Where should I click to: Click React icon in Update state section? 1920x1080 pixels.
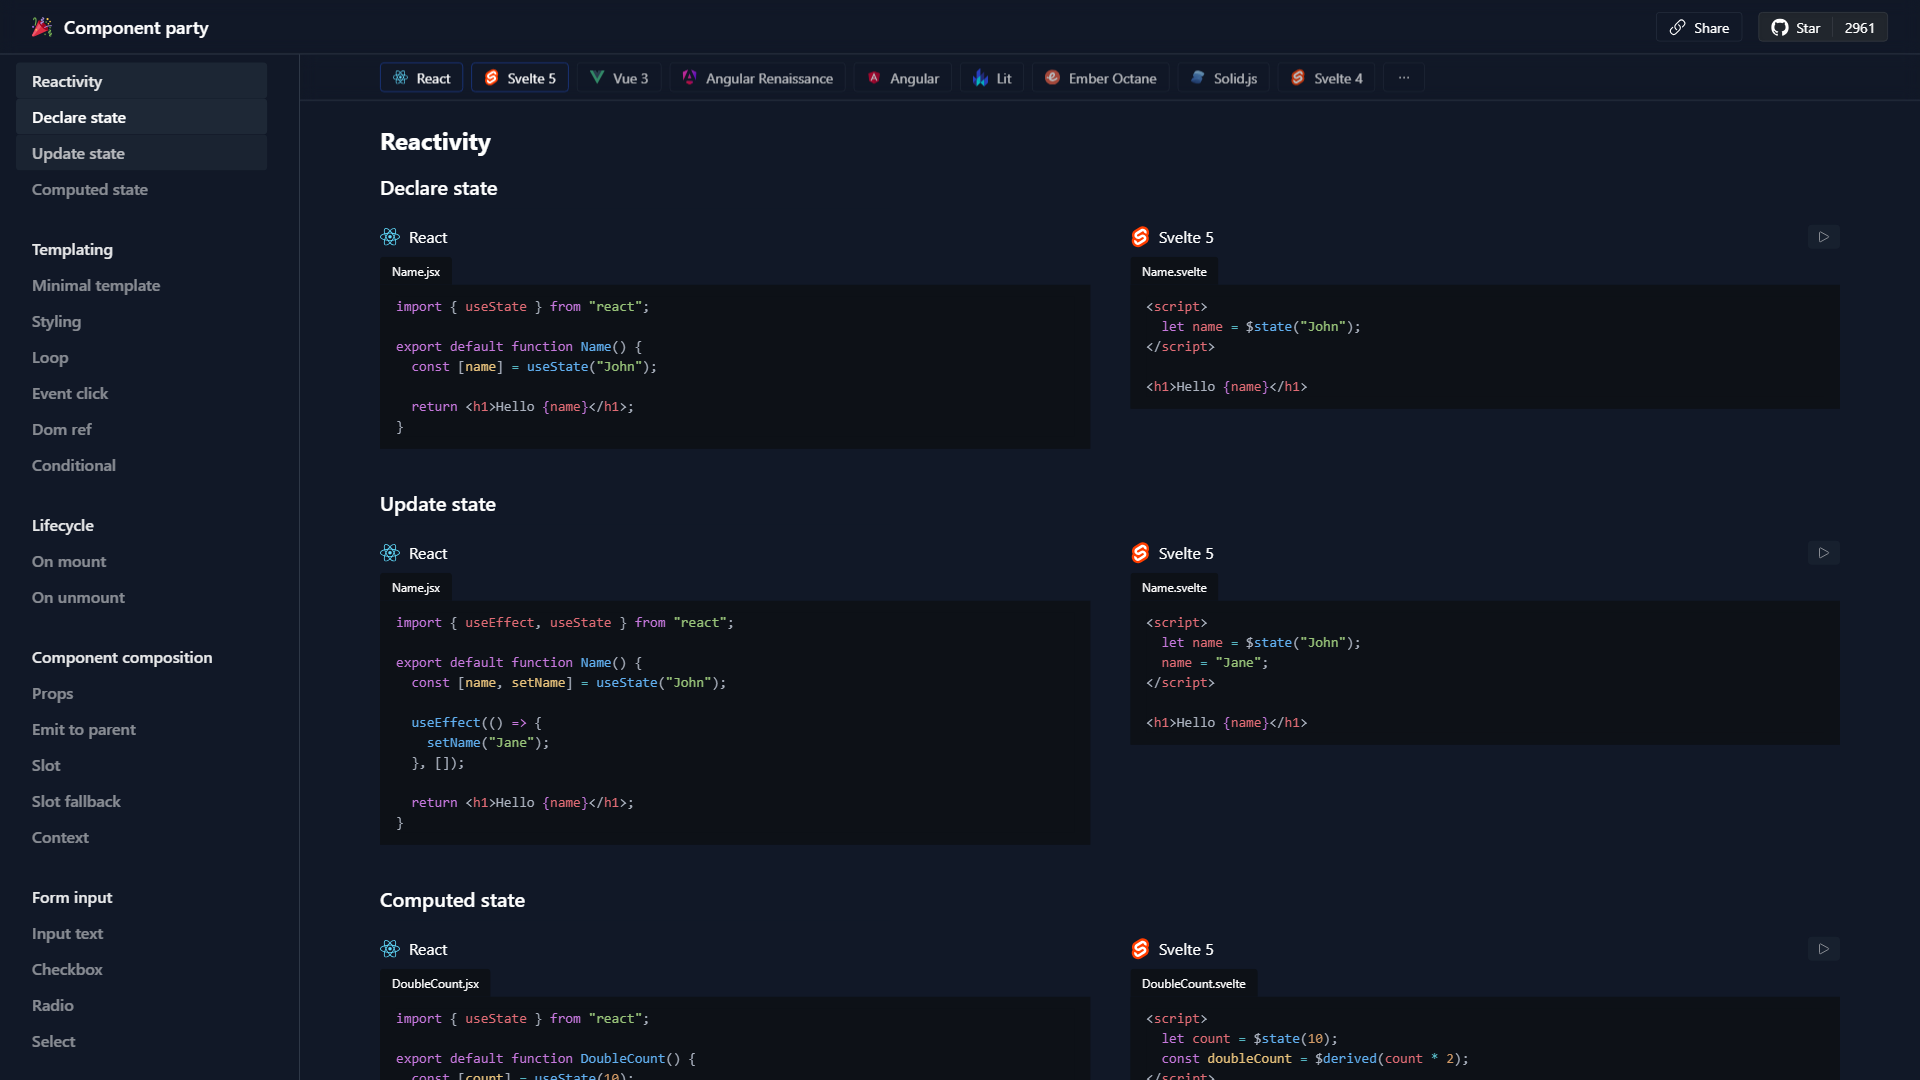pyautogui.click(x=390, y=553)
